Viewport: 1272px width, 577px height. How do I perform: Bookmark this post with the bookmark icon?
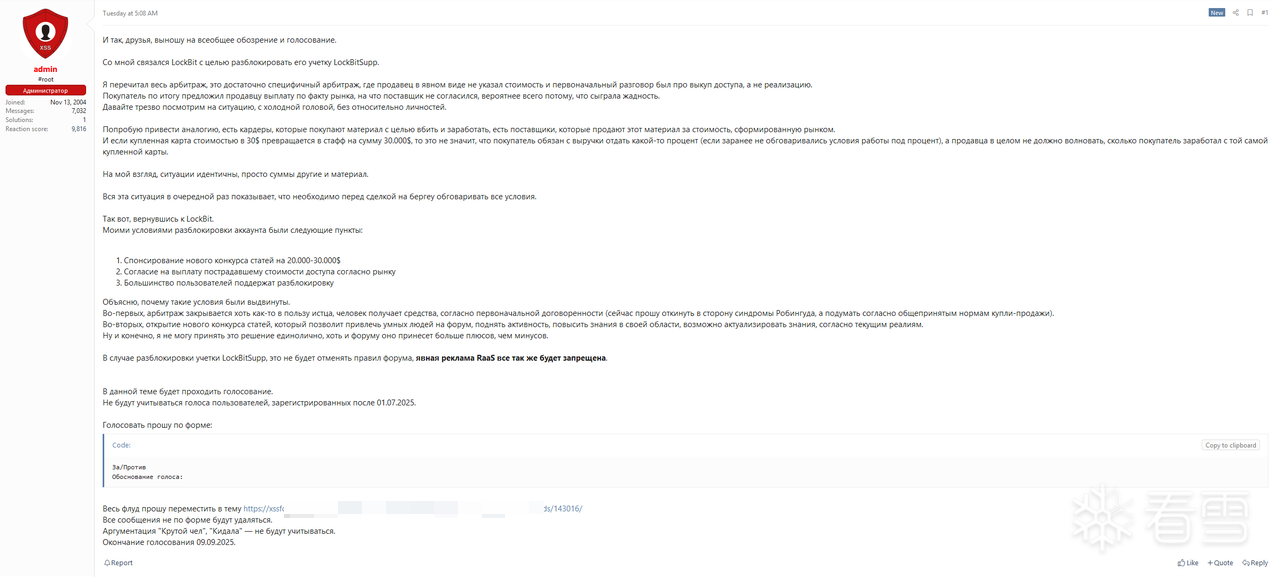tap(1249, 13)
